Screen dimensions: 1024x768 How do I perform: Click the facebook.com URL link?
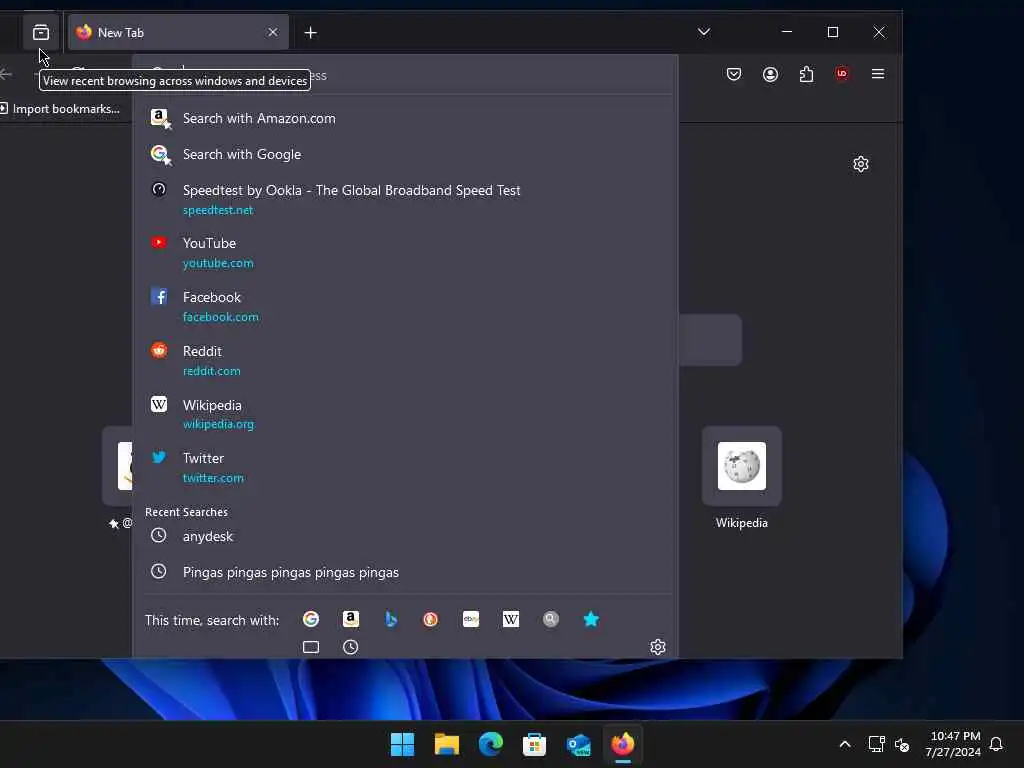pyautogui.click(x=221, y=317)
